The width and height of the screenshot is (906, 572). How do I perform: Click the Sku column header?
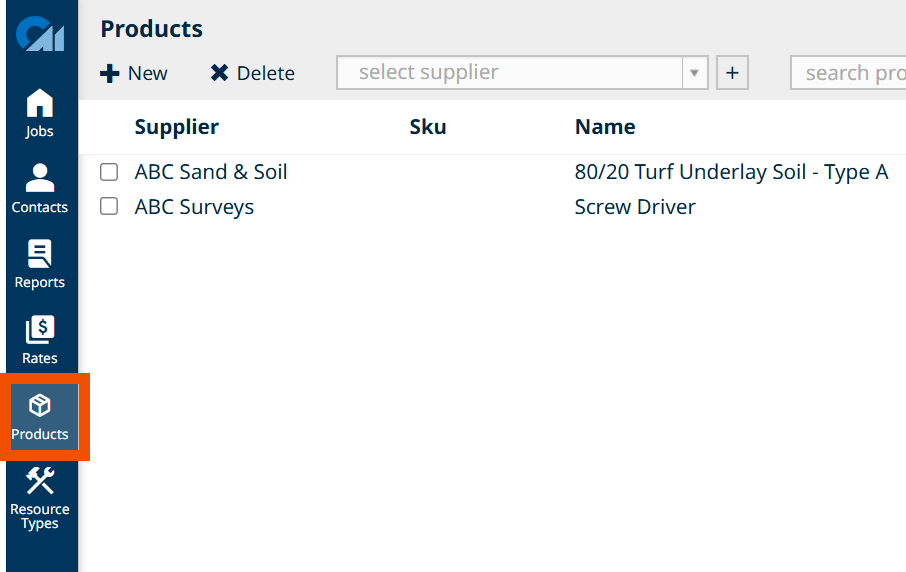click(x=428, y=127)
